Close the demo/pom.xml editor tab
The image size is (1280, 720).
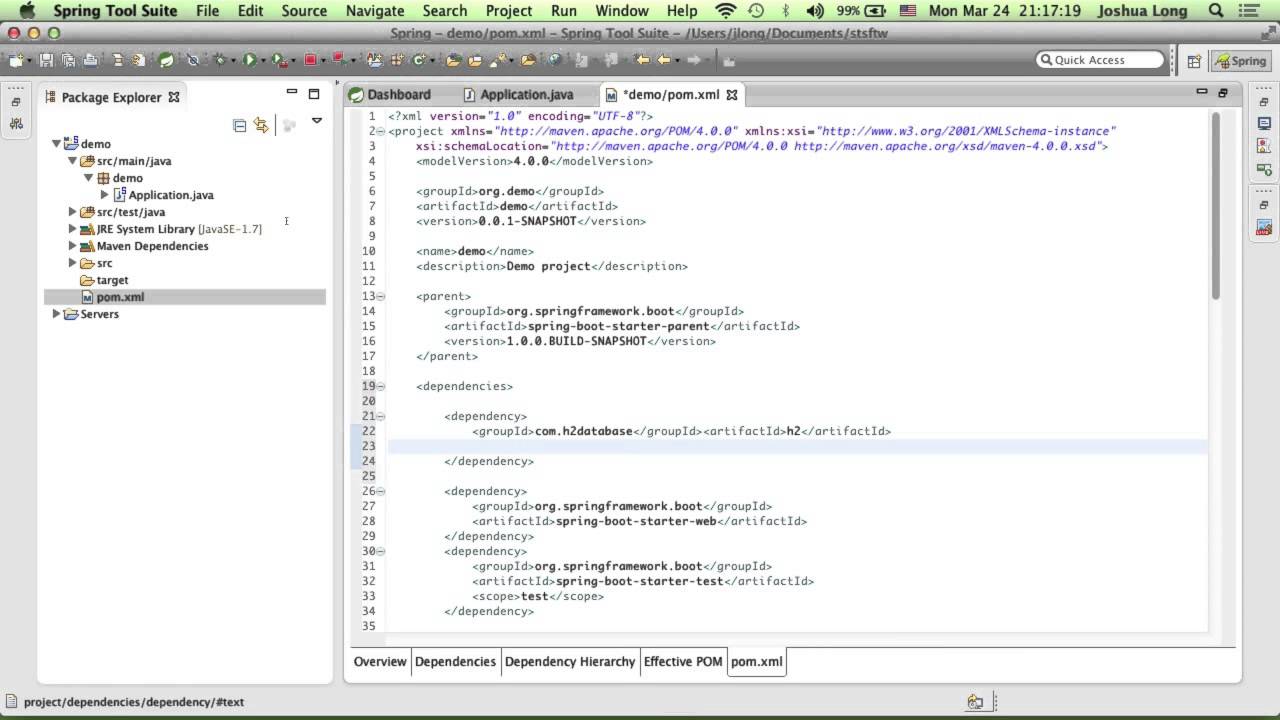[x=731, y=95]
